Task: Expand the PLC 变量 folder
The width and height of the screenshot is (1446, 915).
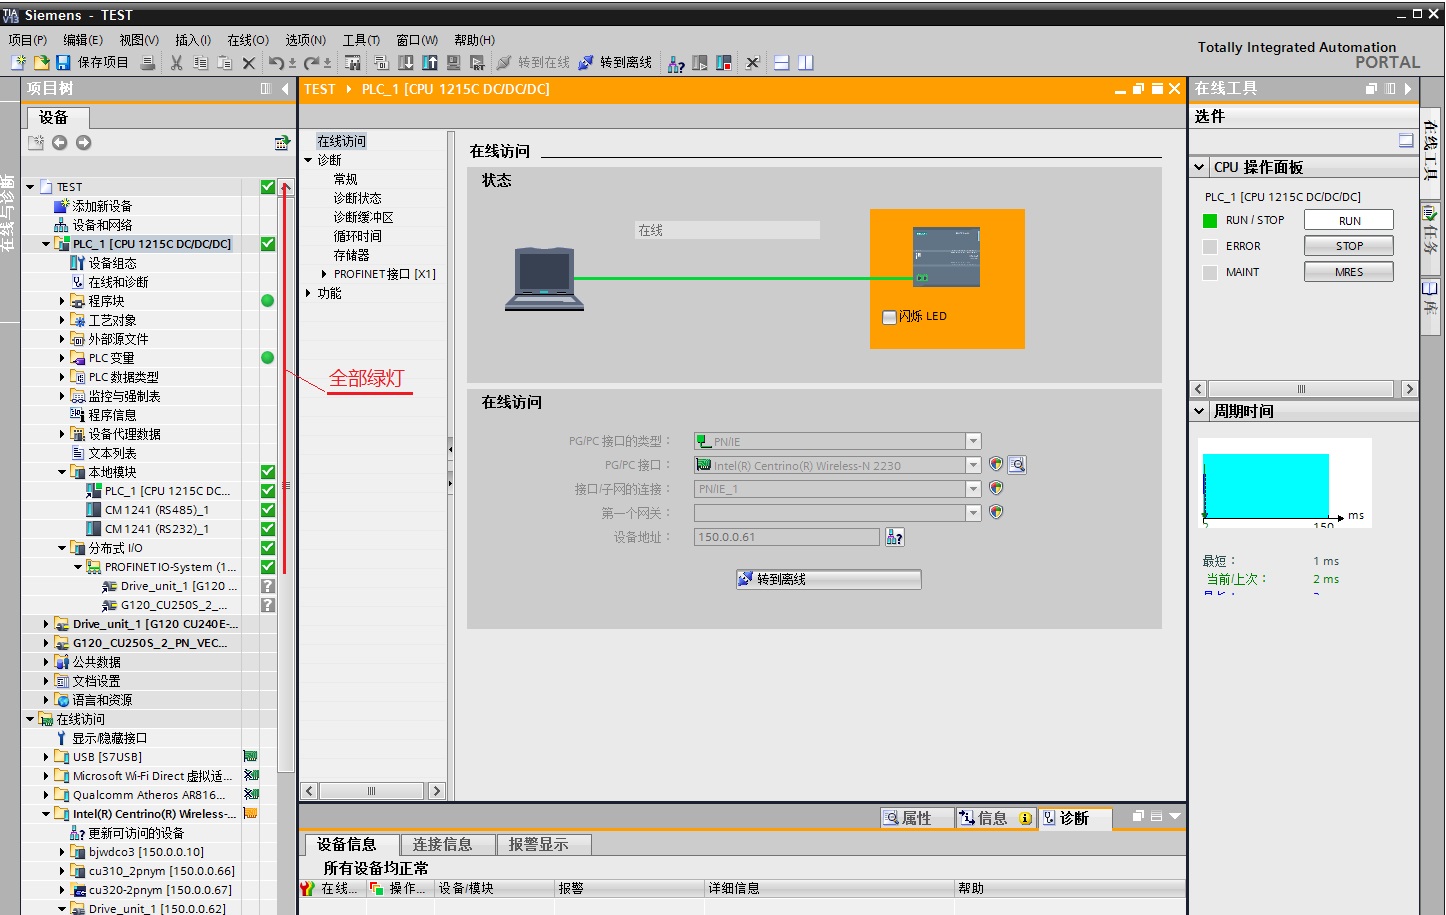Action: click(62, 358)
